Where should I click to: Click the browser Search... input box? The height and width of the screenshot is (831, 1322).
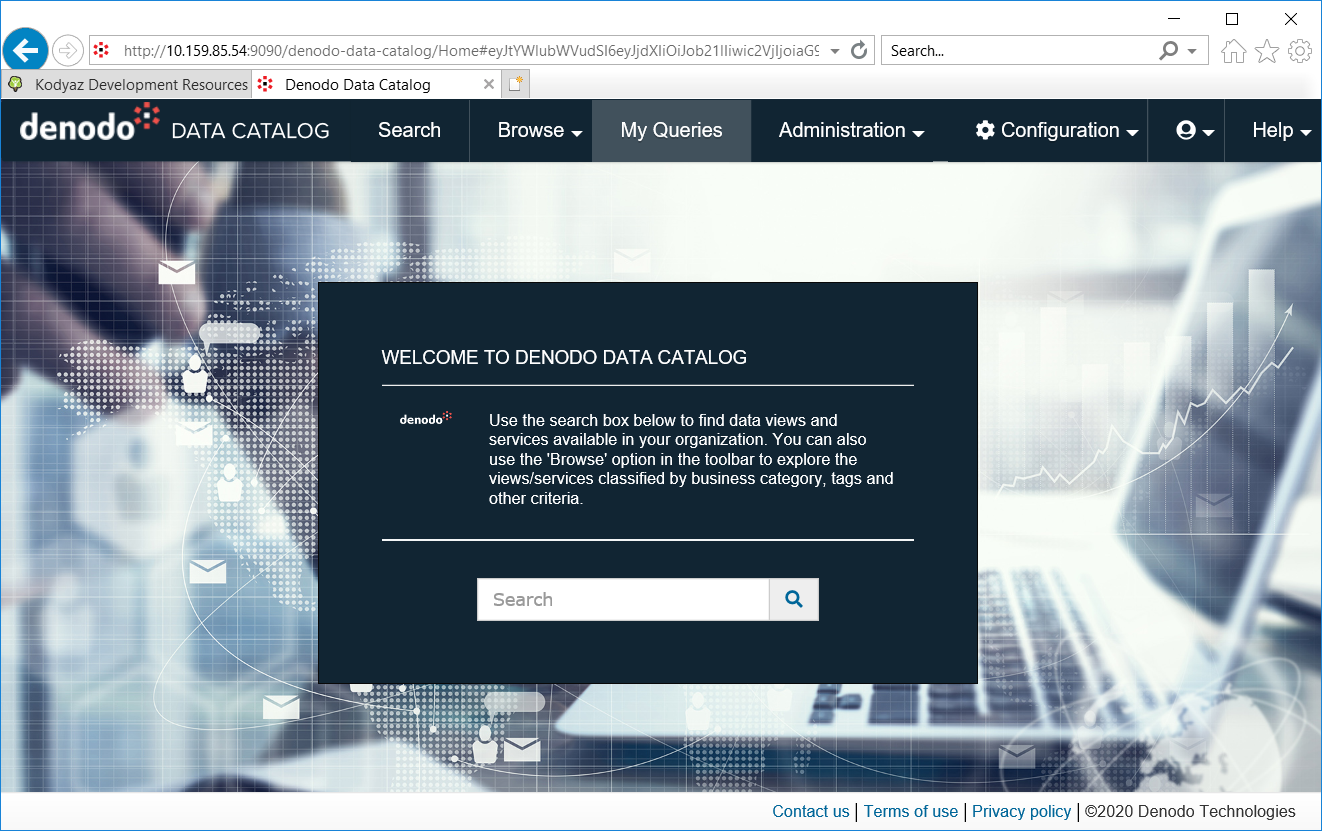click(x=1018, y=50)
